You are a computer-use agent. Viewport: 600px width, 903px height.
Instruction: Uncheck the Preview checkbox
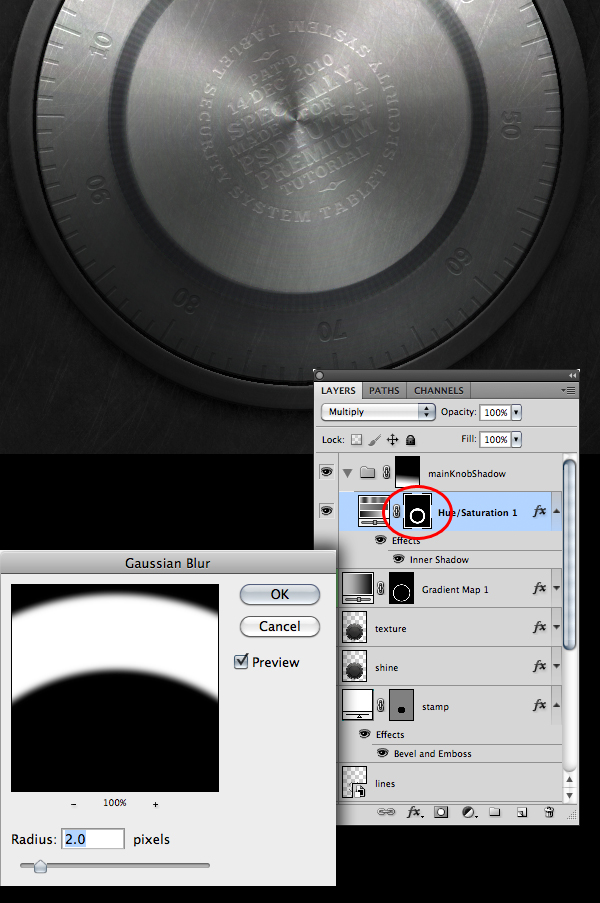(241, 662)
